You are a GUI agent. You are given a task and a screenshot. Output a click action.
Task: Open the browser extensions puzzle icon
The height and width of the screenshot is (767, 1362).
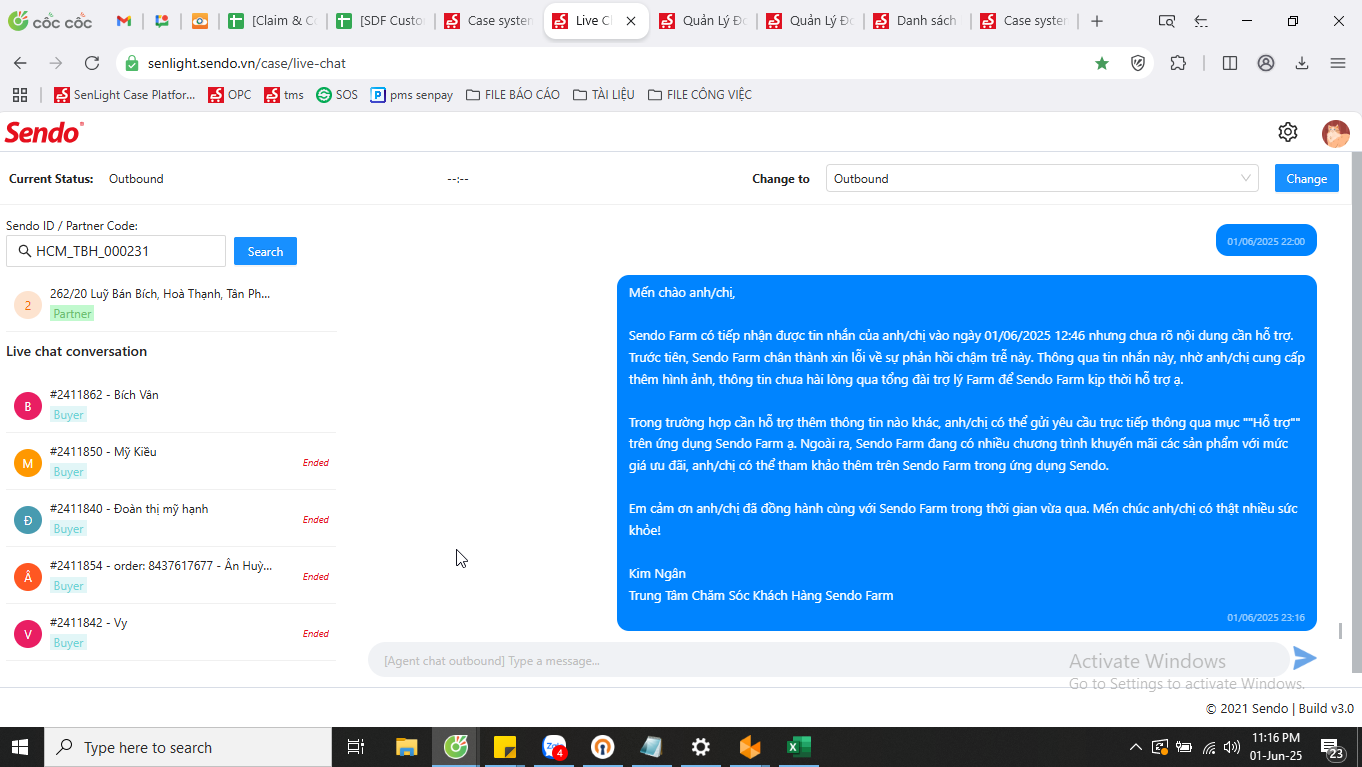(1178, 63)
